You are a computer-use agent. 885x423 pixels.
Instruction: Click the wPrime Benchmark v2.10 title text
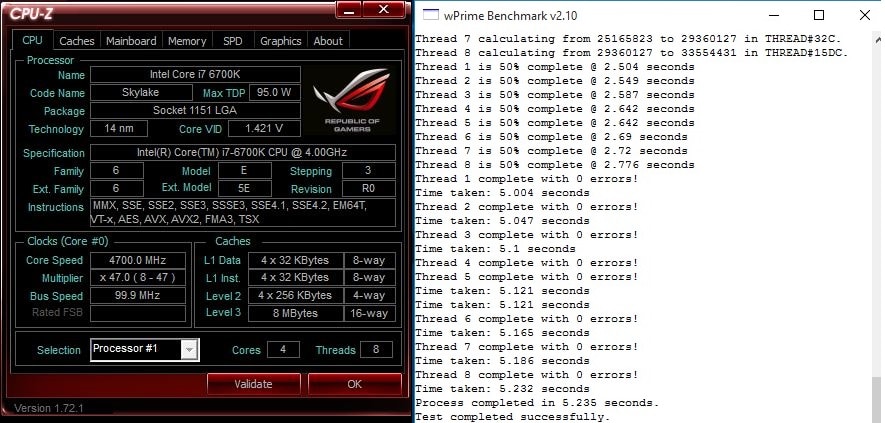(511, 15)
